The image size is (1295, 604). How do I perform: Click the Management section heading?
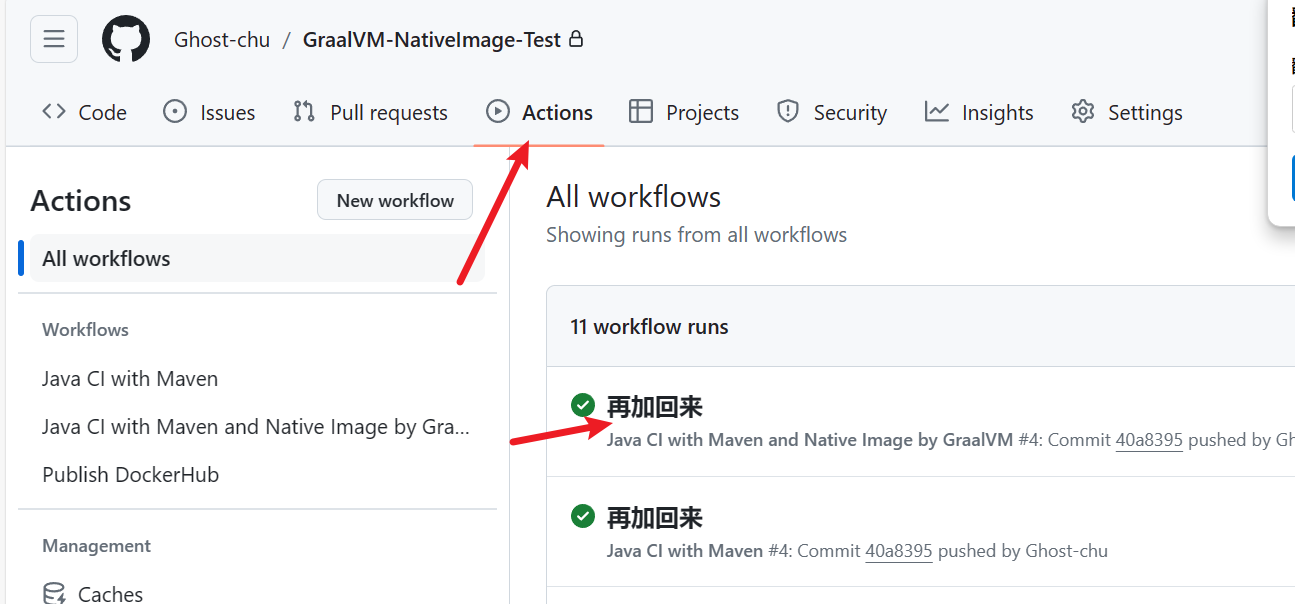point(96,546)
